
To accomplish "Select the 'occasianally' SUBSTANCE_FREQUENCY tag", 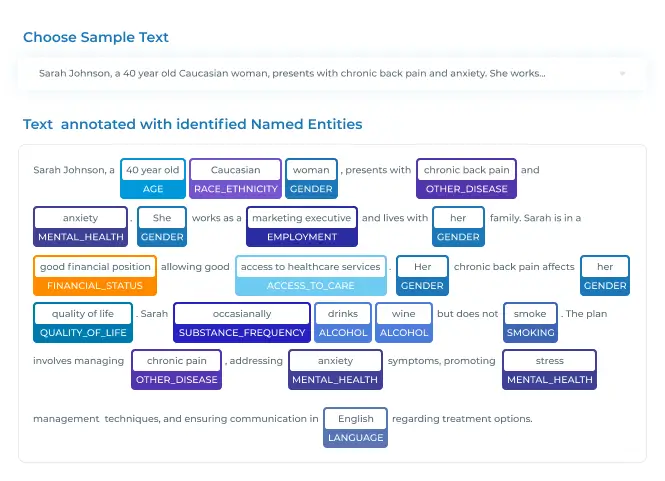I will (x=242, y=322).
